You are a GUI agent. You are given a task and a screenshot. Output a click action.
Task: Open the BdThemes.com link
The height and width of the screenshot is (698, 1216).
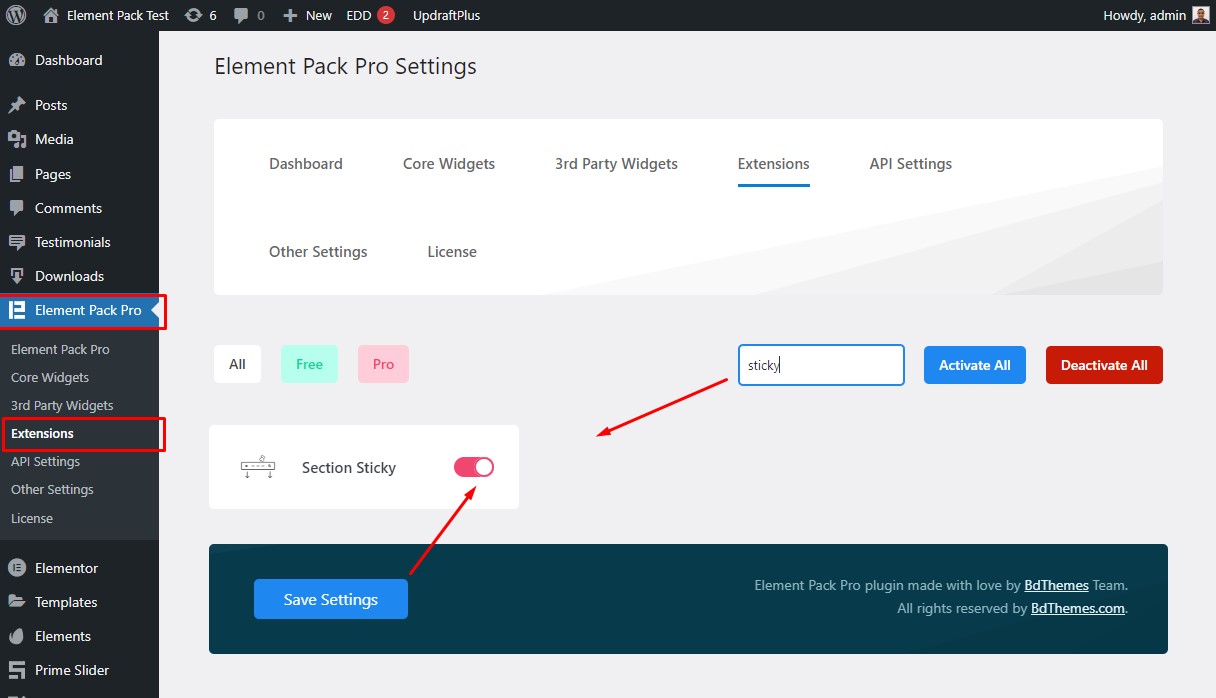(x=1076, y=608)
